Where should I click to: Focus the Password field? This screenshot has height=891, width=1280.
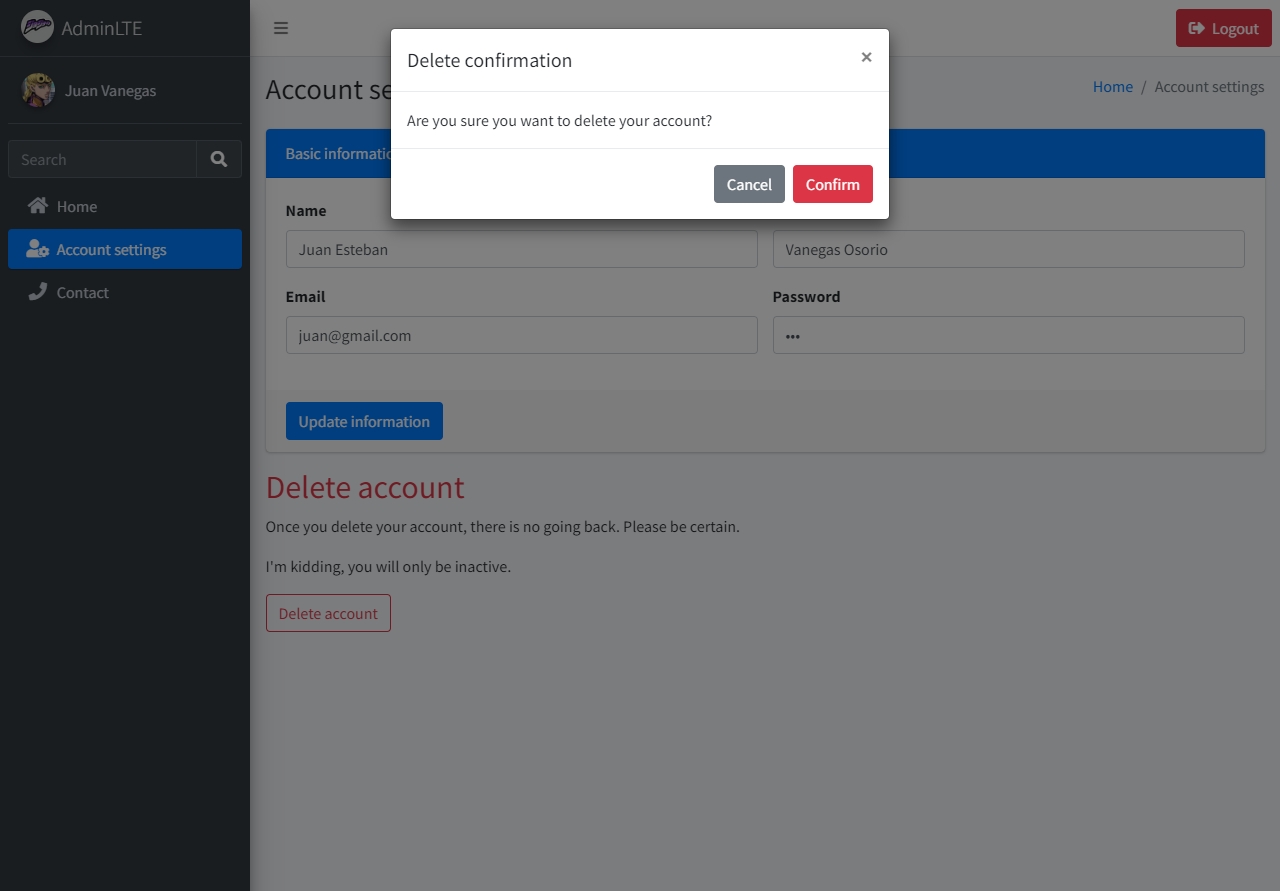(1008, 335)
